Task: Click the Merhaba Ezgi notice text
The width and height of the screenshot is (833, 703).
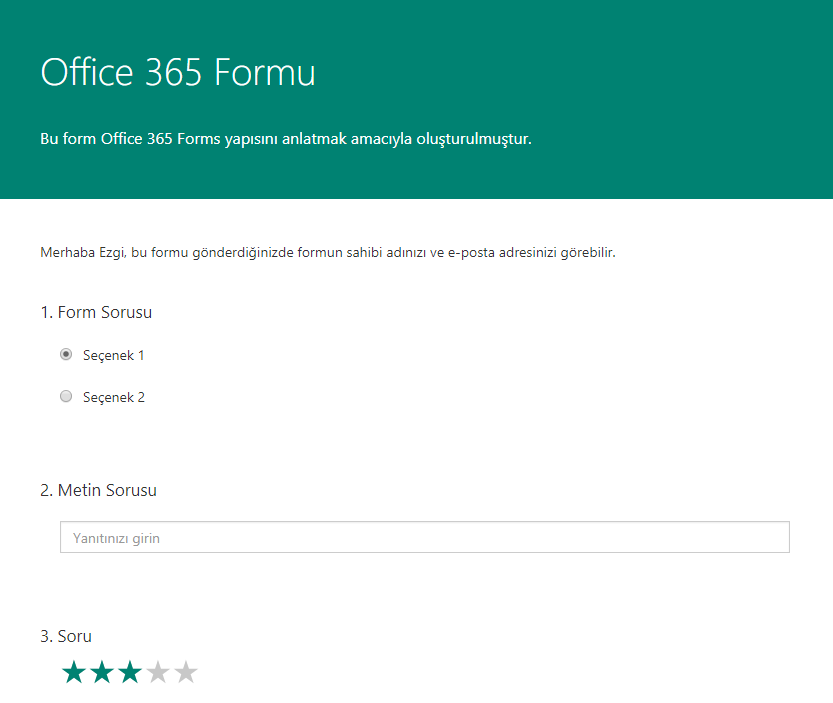Action: [328, 252]
